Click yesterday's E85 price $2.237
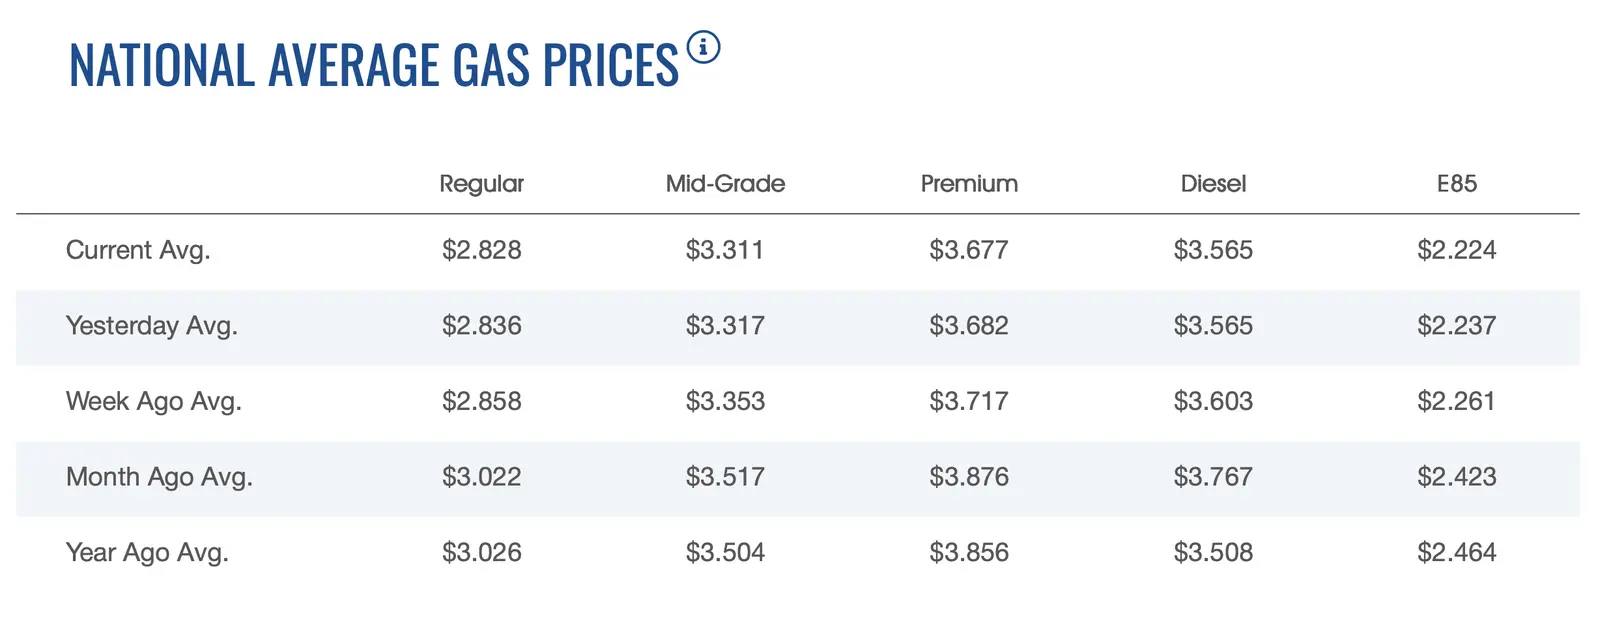 coord(1456,326)
